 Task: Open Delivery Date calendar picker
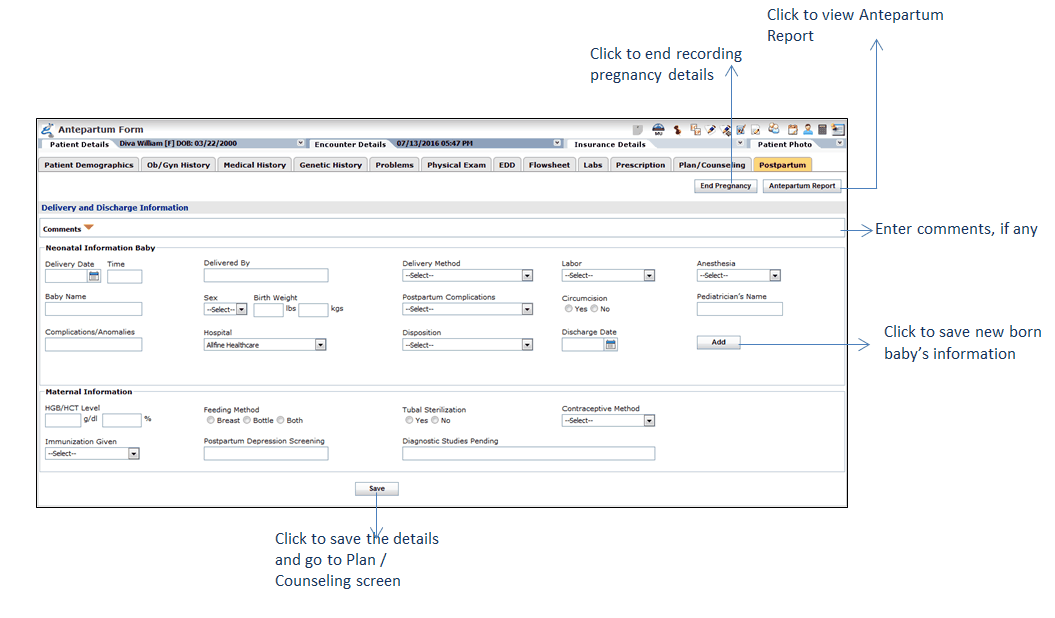coord(94,276)
